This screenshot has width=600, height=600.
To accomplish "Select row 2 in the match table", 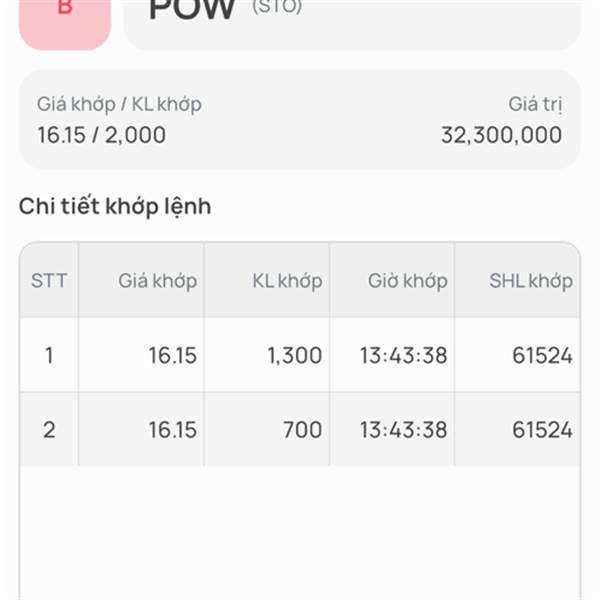I will (x=300, y=429).
